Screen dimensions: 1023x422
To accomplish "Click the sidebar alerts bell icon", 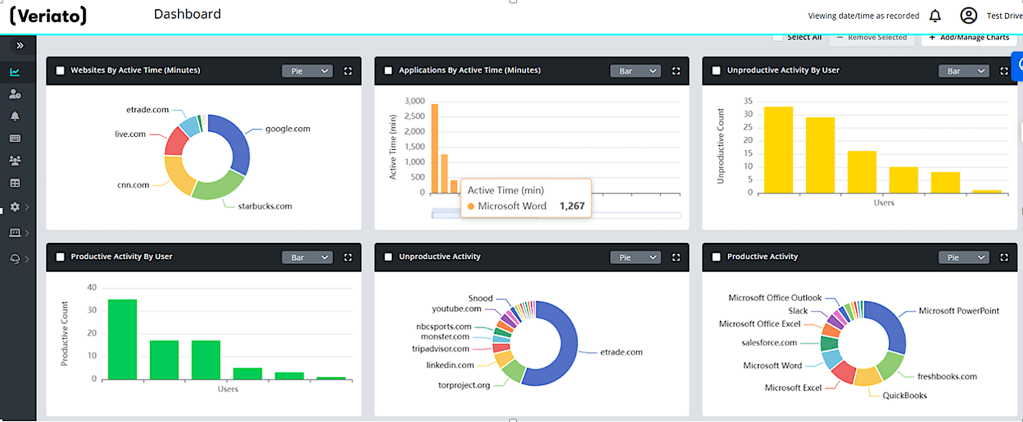I will coord(15,116).
